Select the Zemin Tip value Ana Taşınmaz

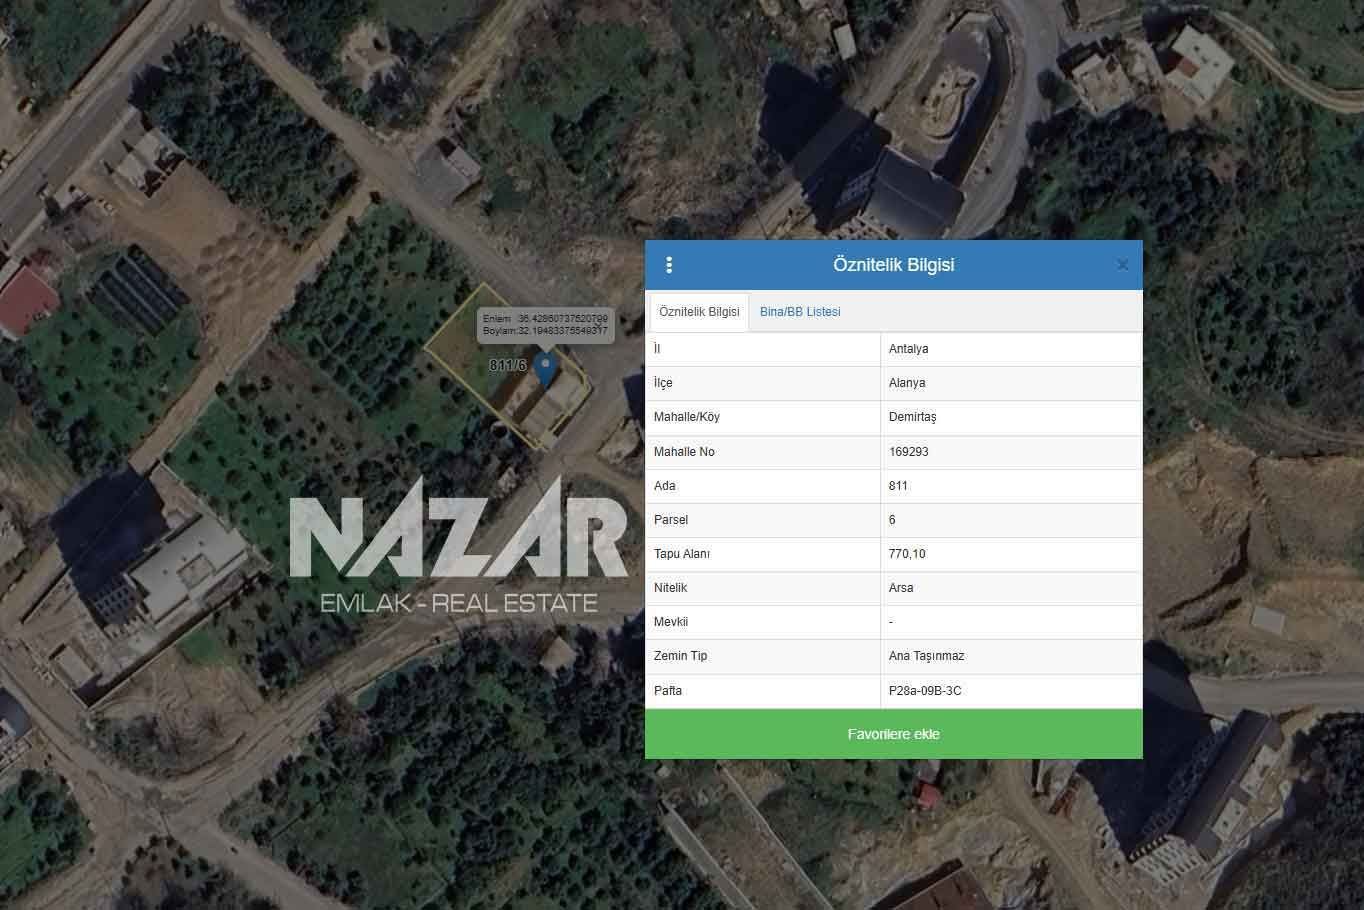pyautogui.click(x=927, y=656)
